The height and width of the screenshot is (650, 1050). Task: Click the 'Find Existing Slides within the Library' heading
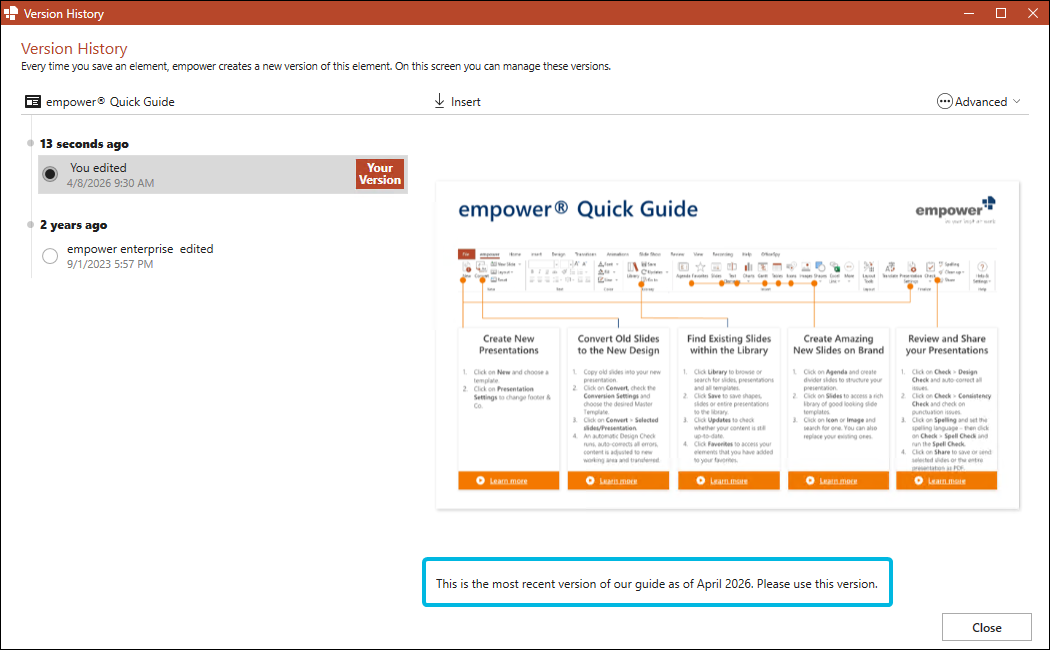[x=729, y=344]
